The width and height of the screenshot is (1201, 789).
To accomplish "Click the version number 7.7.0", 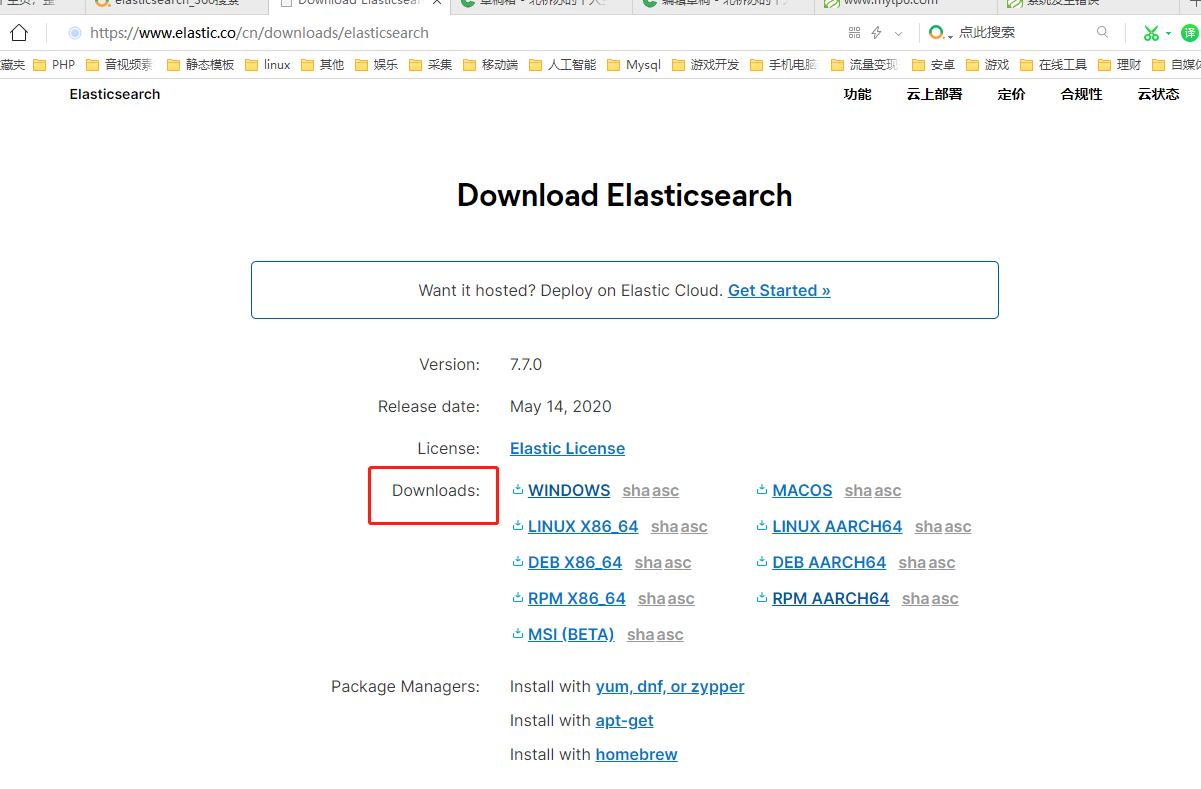I will pyautogui.click(x=526, y=364).
